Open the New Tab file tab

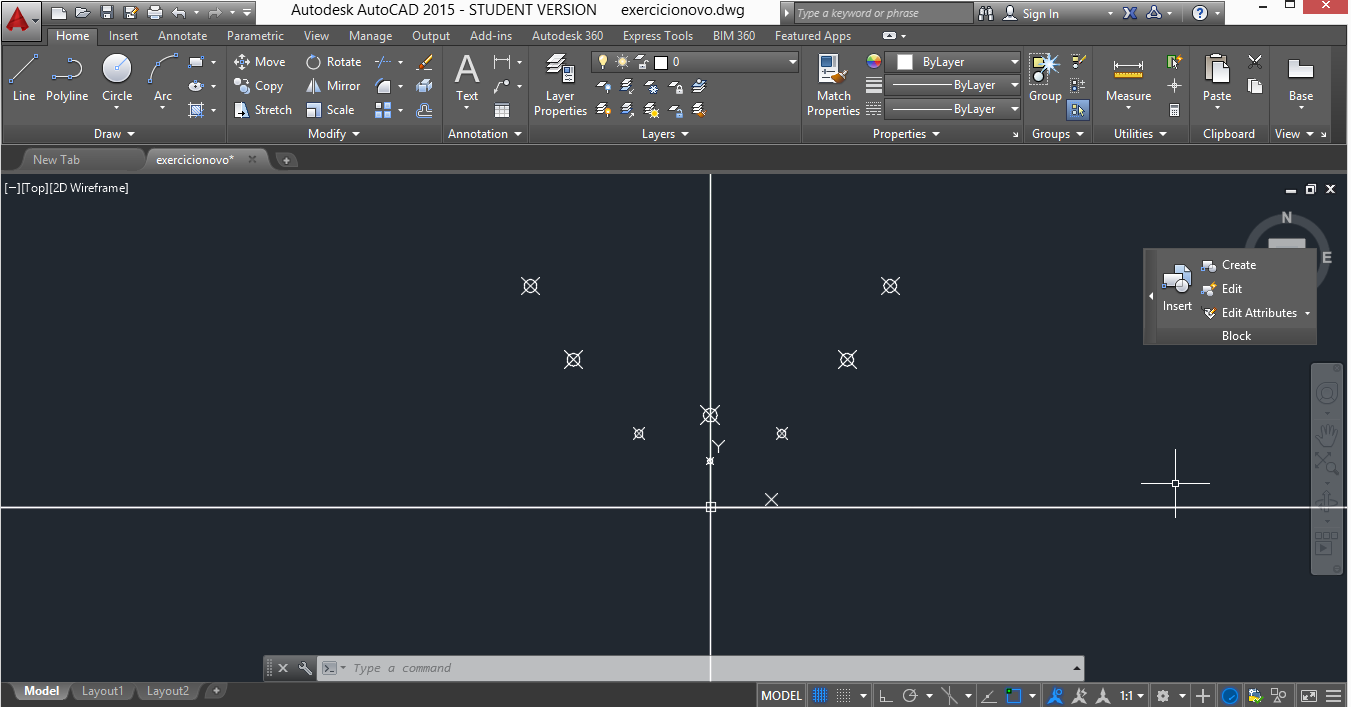(56, 159)
